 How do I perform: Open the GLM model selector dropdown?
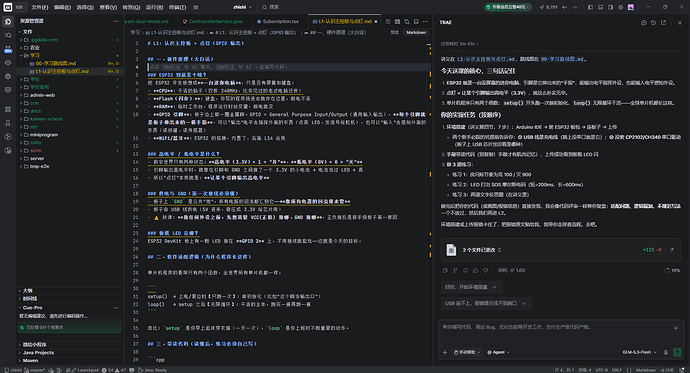click(639, 352)
